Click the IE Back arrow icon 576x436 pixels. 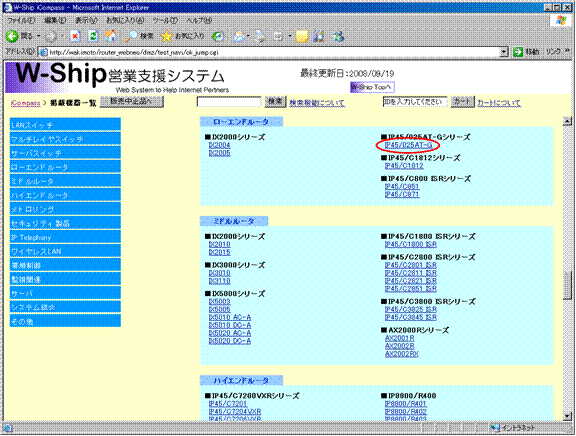(x=12, y=36)
